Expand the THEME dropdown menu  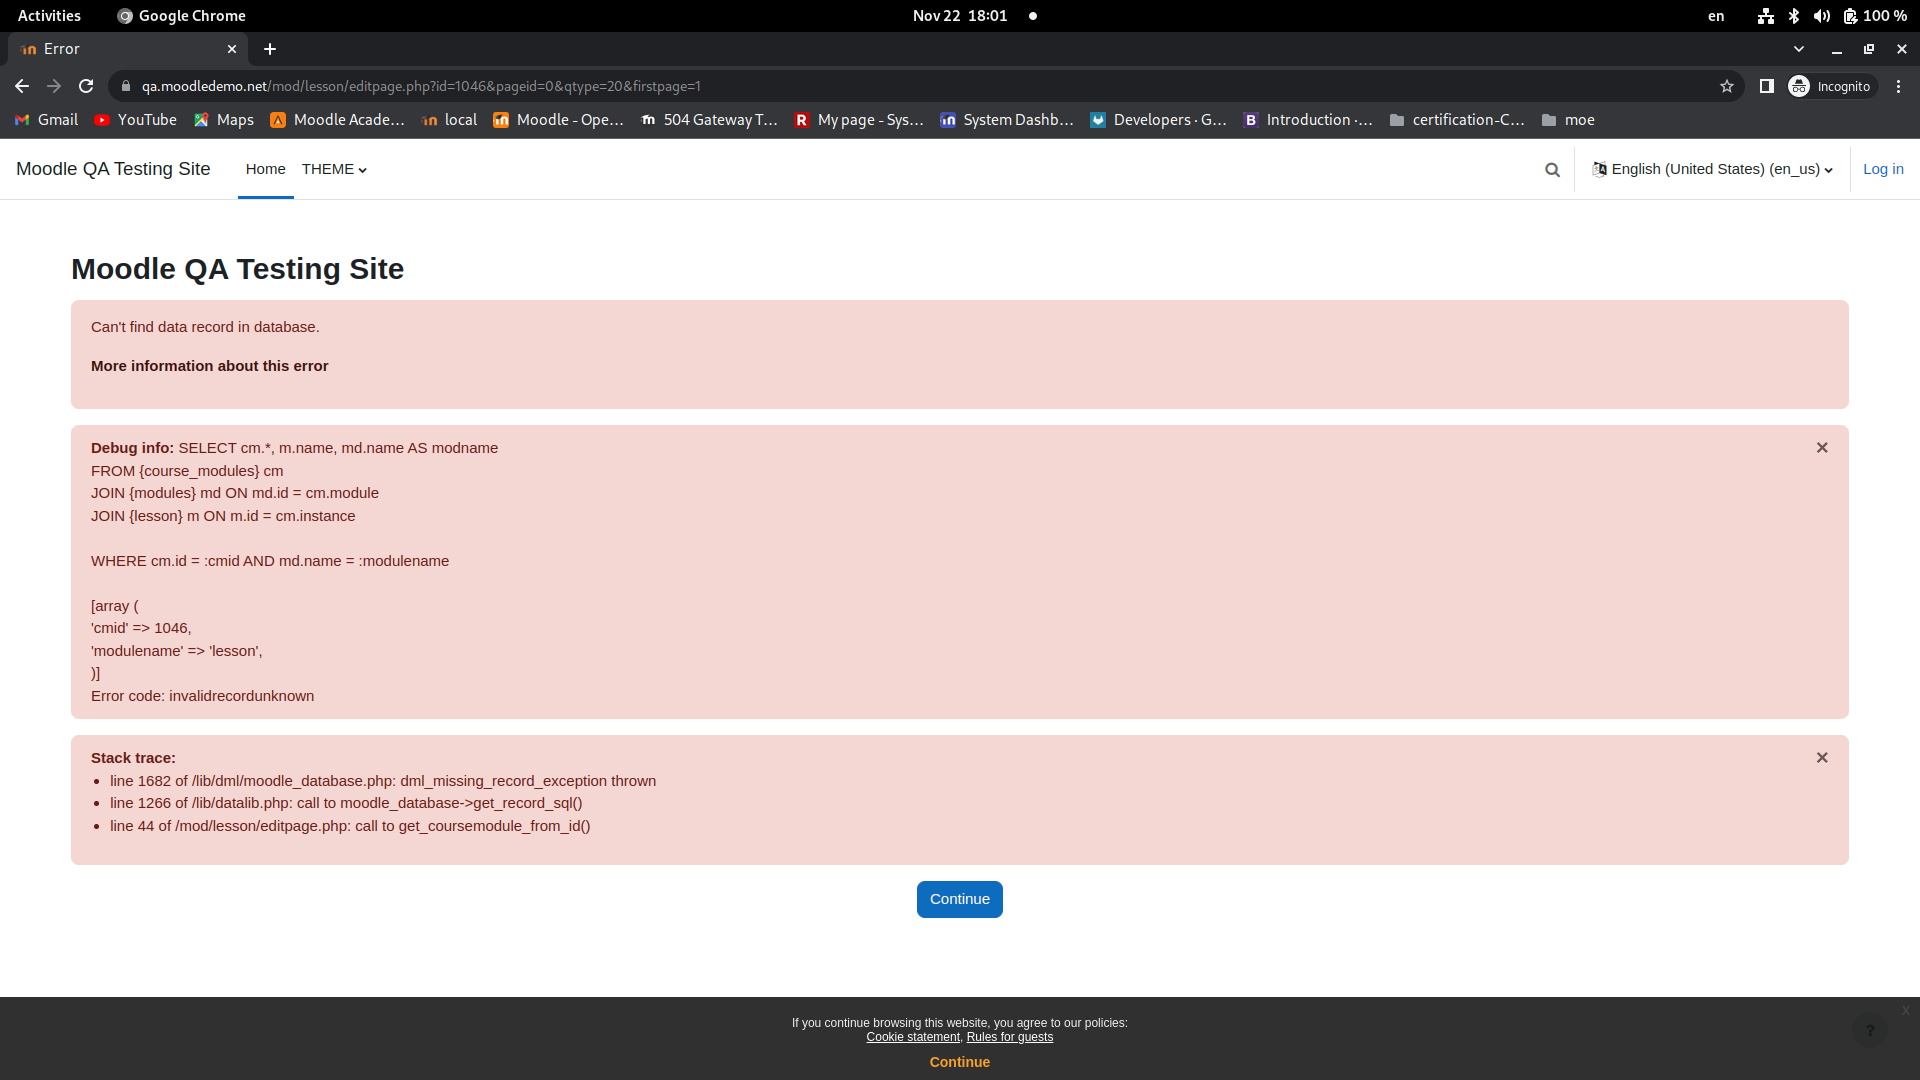[334, 170]
